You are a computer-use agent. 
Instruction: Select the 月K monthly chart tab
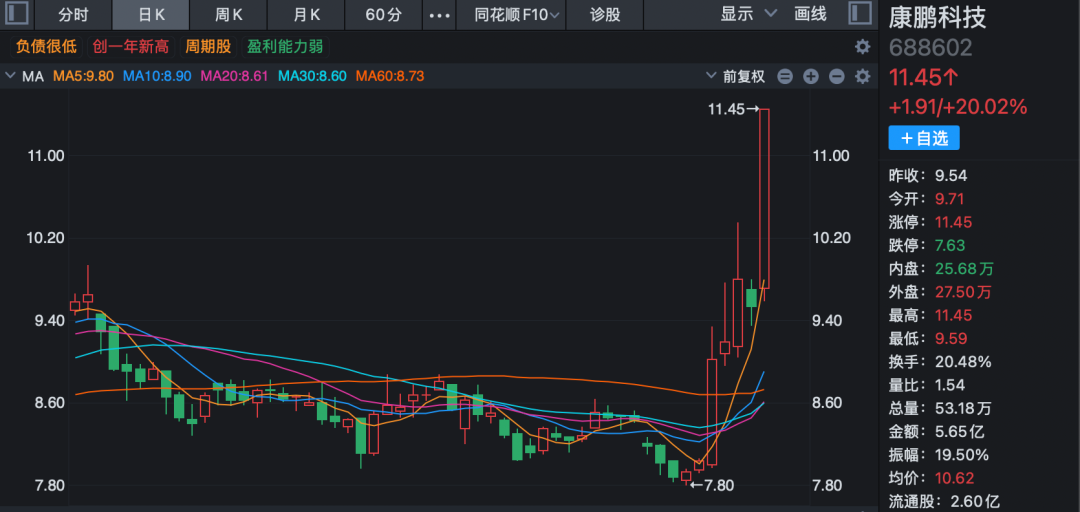coord(307,15)
